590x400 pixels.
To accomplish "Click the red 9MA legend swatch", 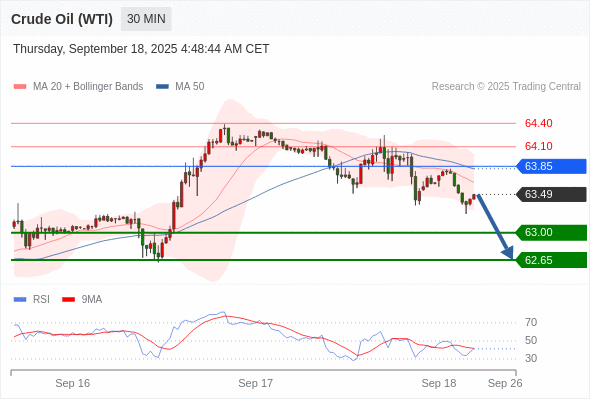I will pos(68,300).
